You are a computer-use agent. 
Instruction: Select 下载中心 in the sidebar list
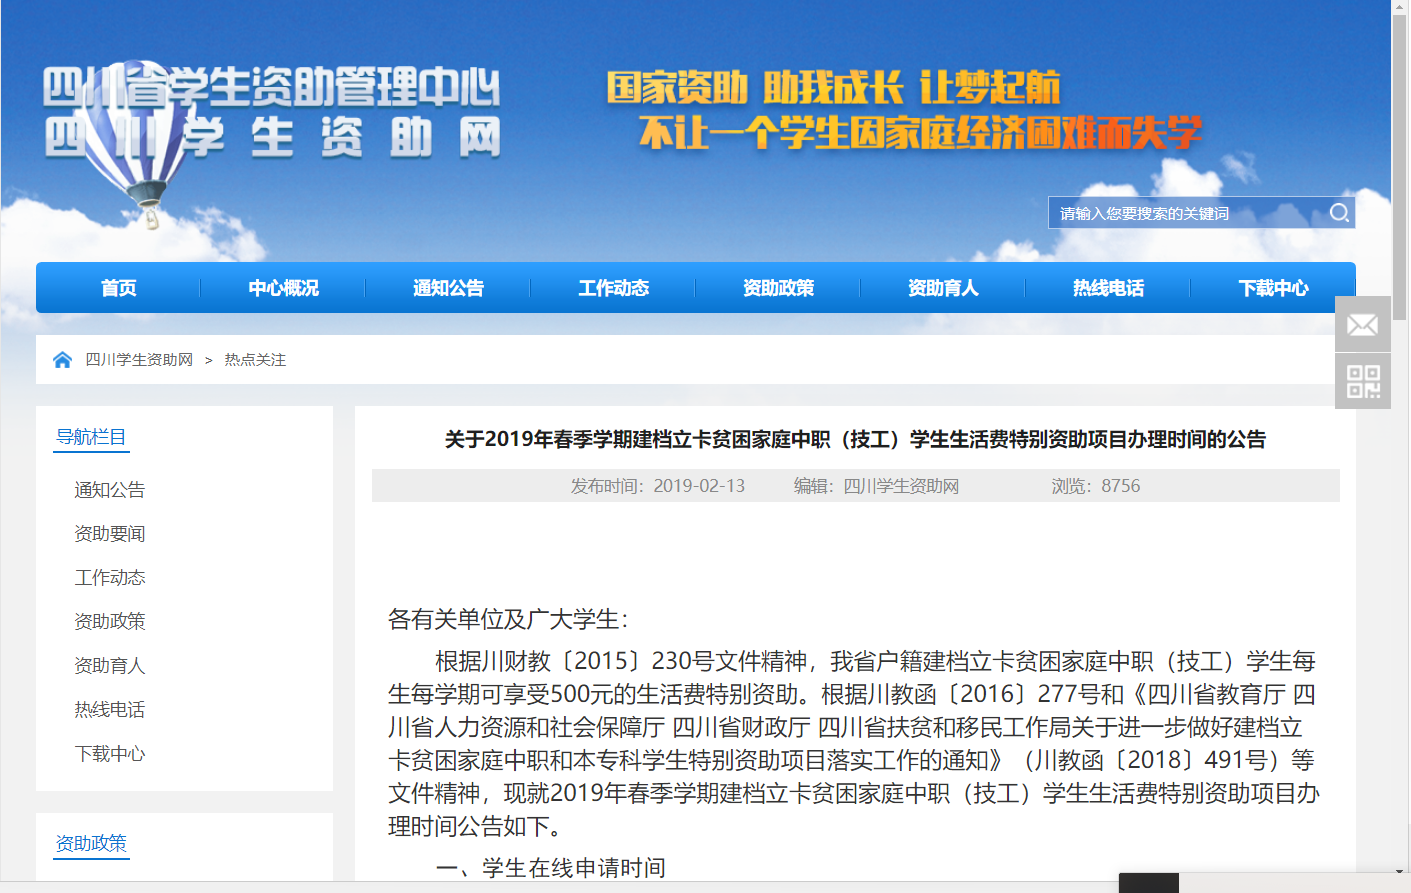coord(110,754)
